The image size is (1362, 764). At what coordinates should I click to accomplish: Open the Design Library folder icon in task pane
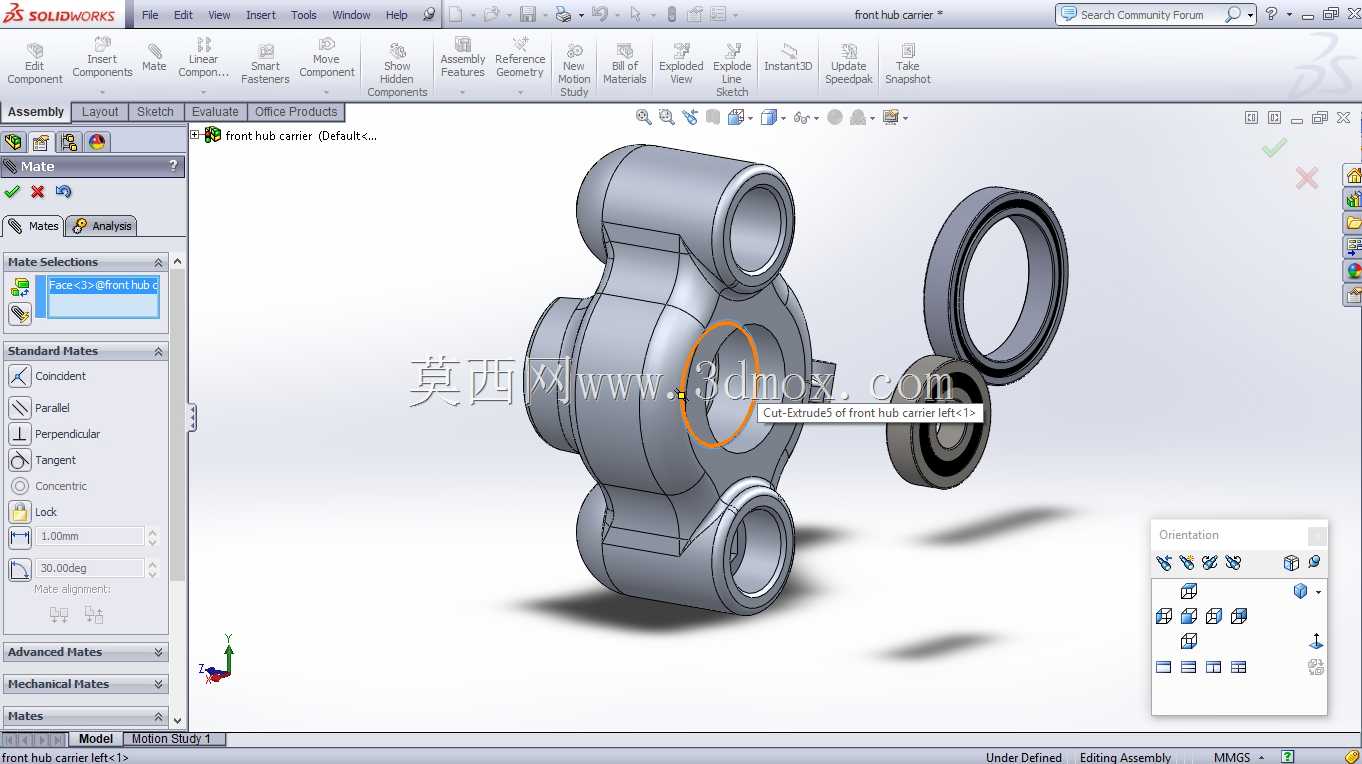click(1353, 223)
